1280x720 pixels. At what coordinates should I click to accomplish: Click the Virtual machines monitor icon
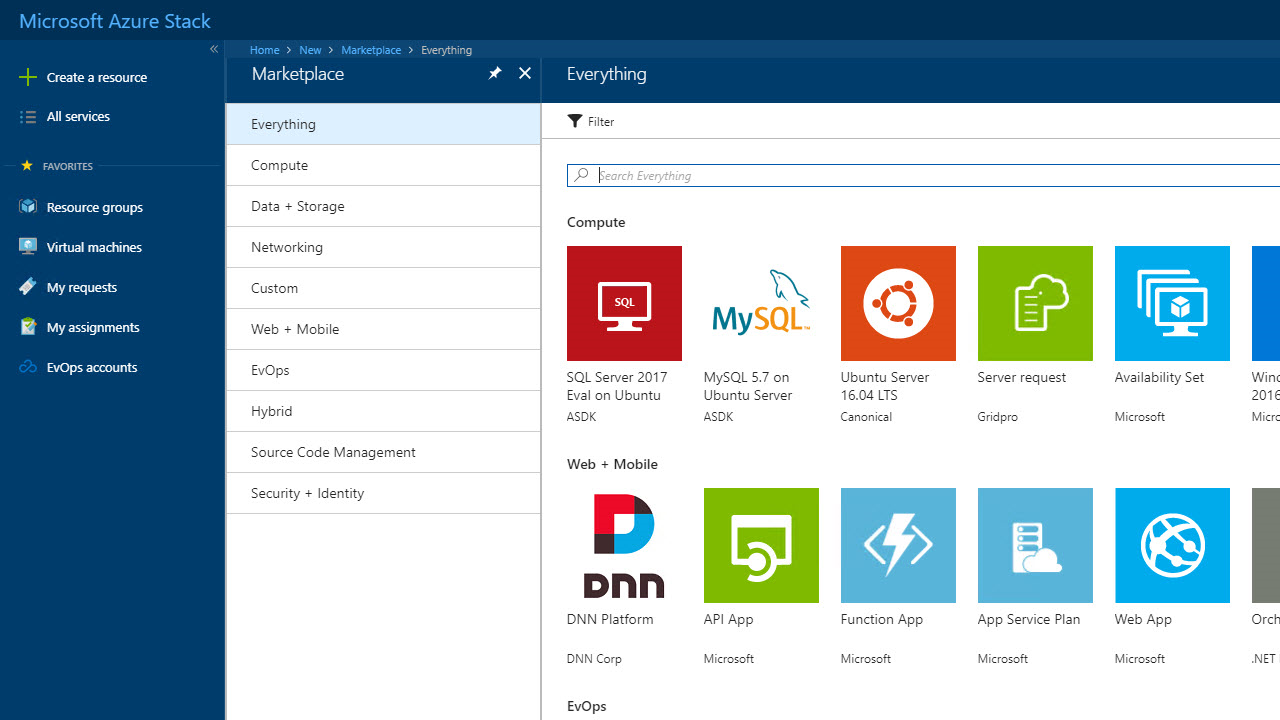(x=28, y=247)
